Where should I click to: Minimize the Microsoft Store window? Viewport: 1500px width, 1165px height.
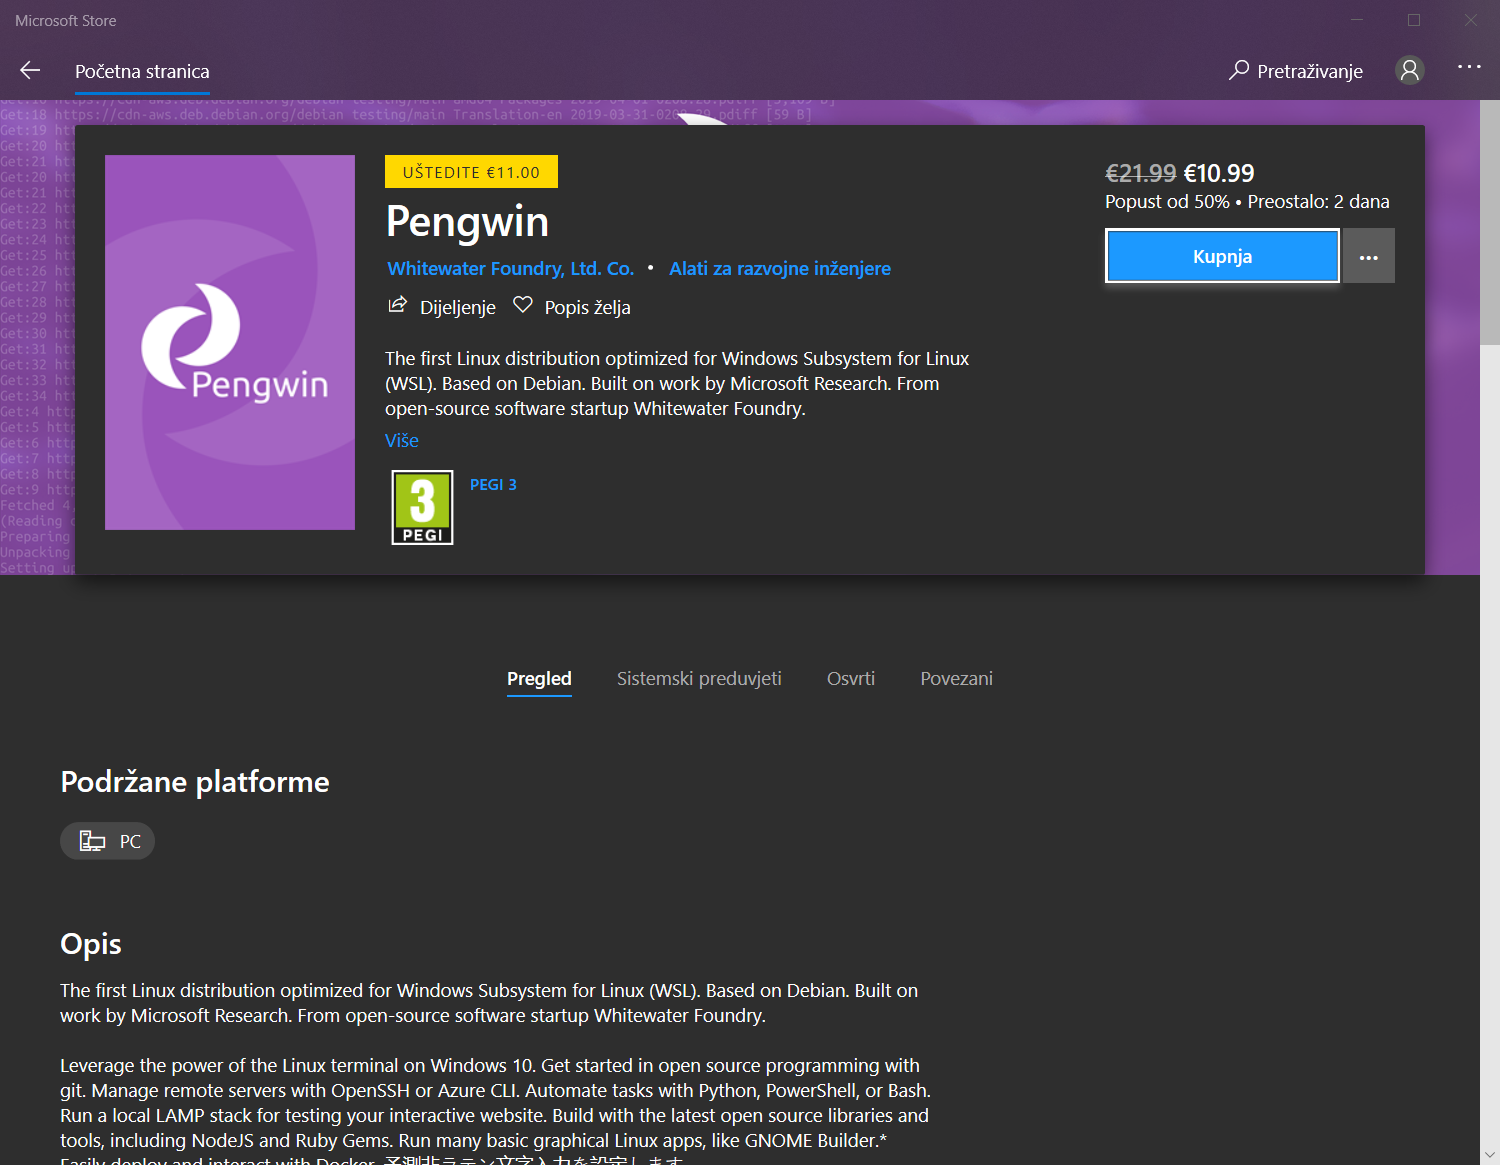pyautogui.click(x=1357, y=20)
